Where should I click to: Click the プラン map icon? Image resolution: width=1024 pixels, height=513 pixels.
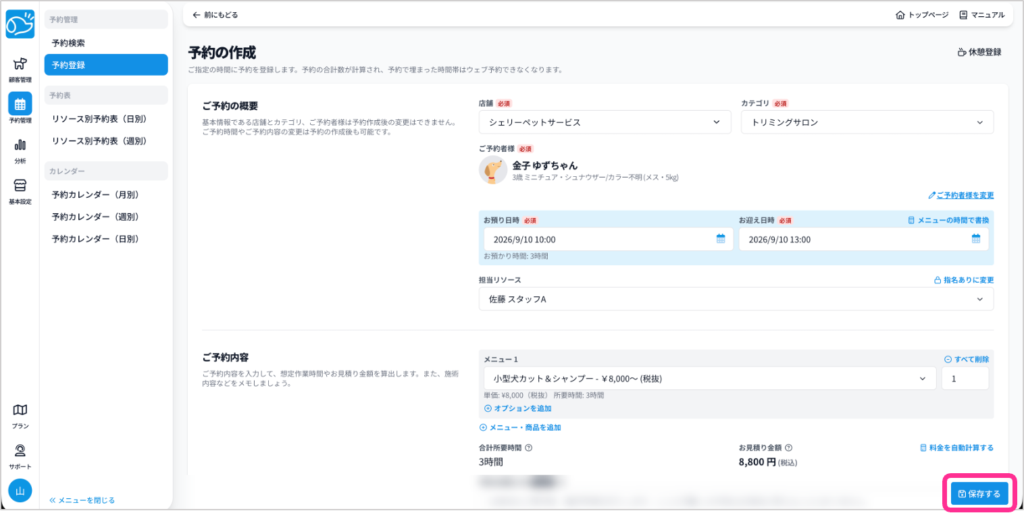(x=20, y=414)
